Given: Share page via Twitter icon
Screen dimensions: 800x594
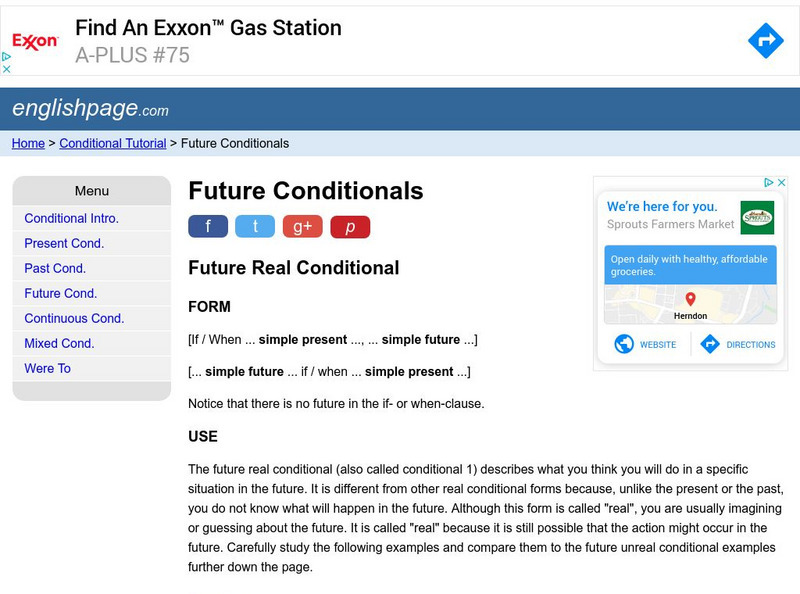Looking at the screenshot, I should click(255, 226).
